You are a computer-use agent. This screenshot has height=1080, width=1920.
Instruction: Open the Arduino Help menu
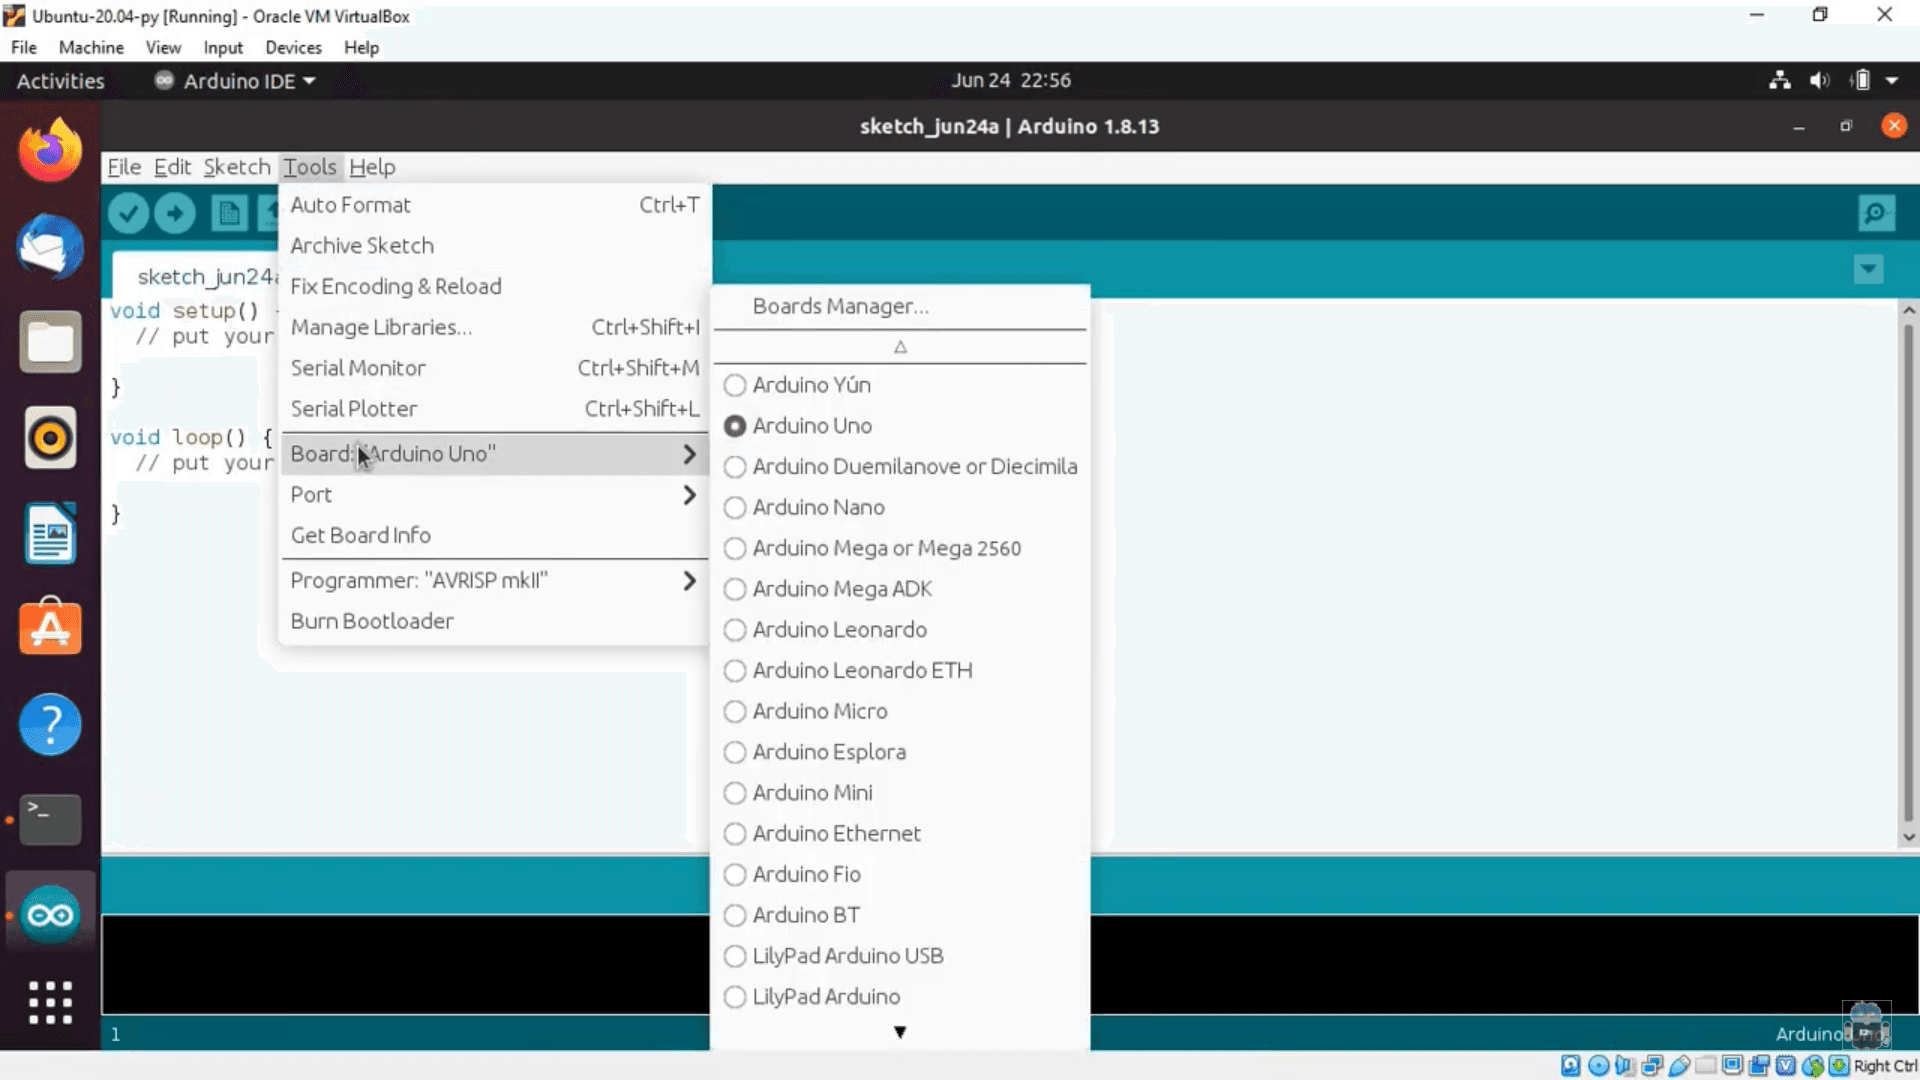click(372, 167)
